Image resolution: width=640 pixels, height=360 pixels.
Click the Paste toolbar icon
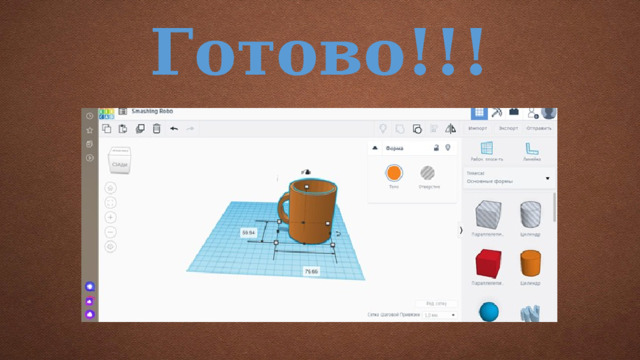123,129
